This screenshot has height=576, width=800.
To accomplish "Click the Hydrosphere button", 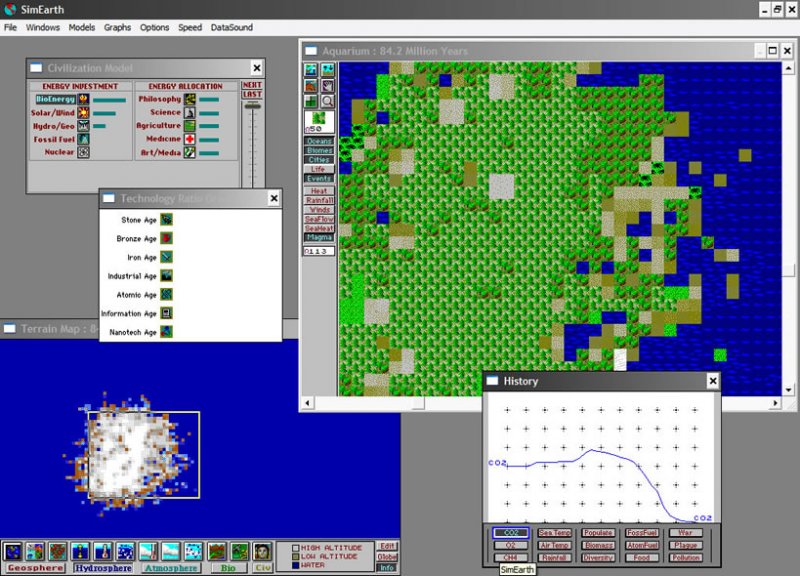I will [104, 568].
